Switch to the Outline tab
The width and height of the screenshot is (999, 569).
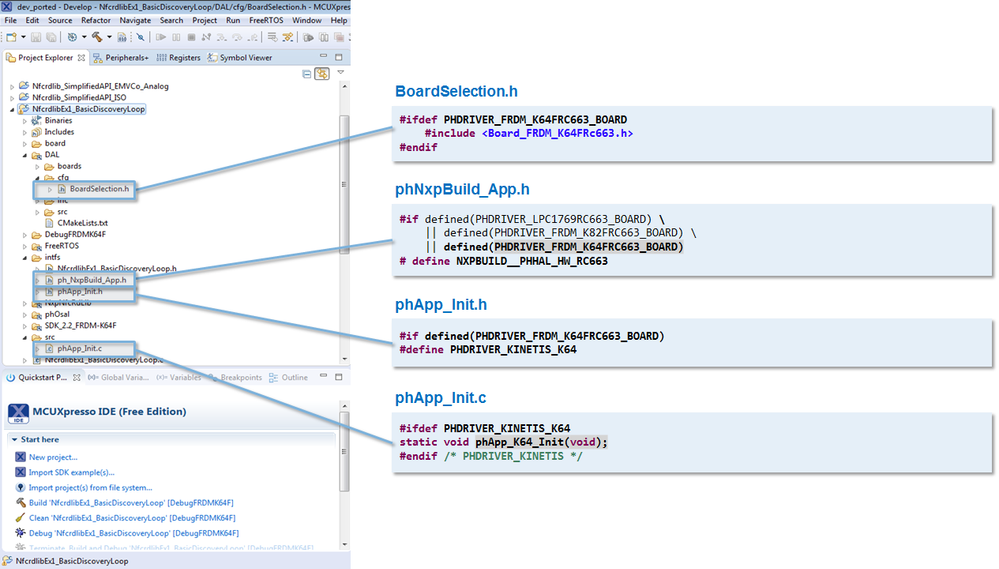coord(288,378)
